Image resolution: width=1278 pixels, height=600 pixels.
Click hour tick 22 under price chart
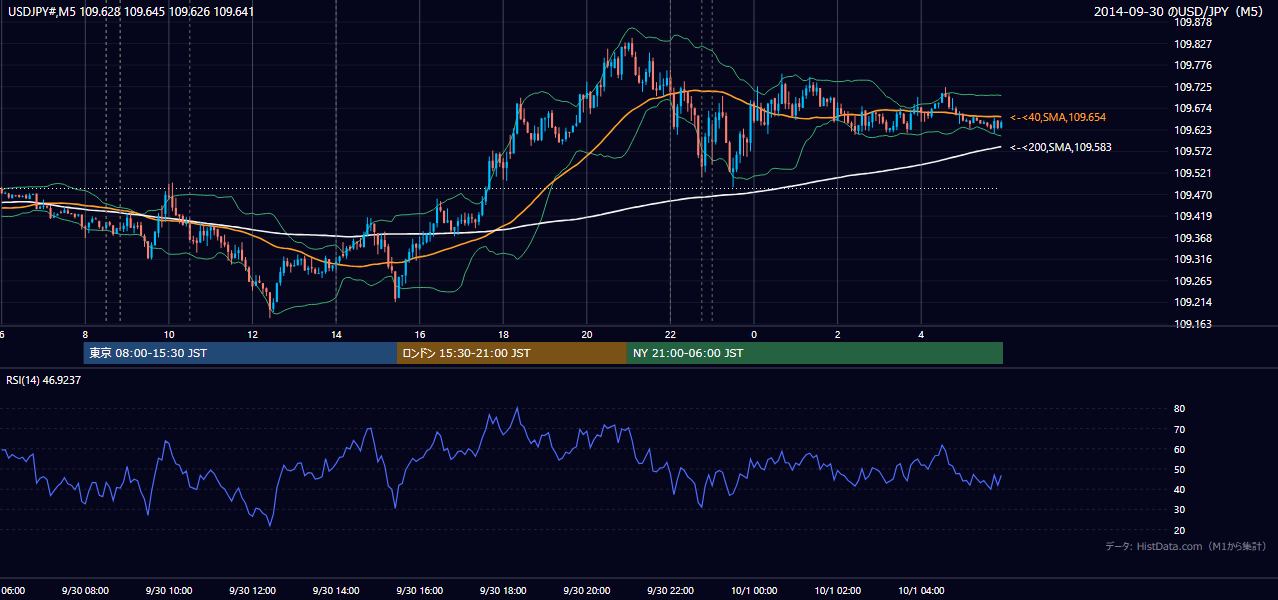[670, 335]
